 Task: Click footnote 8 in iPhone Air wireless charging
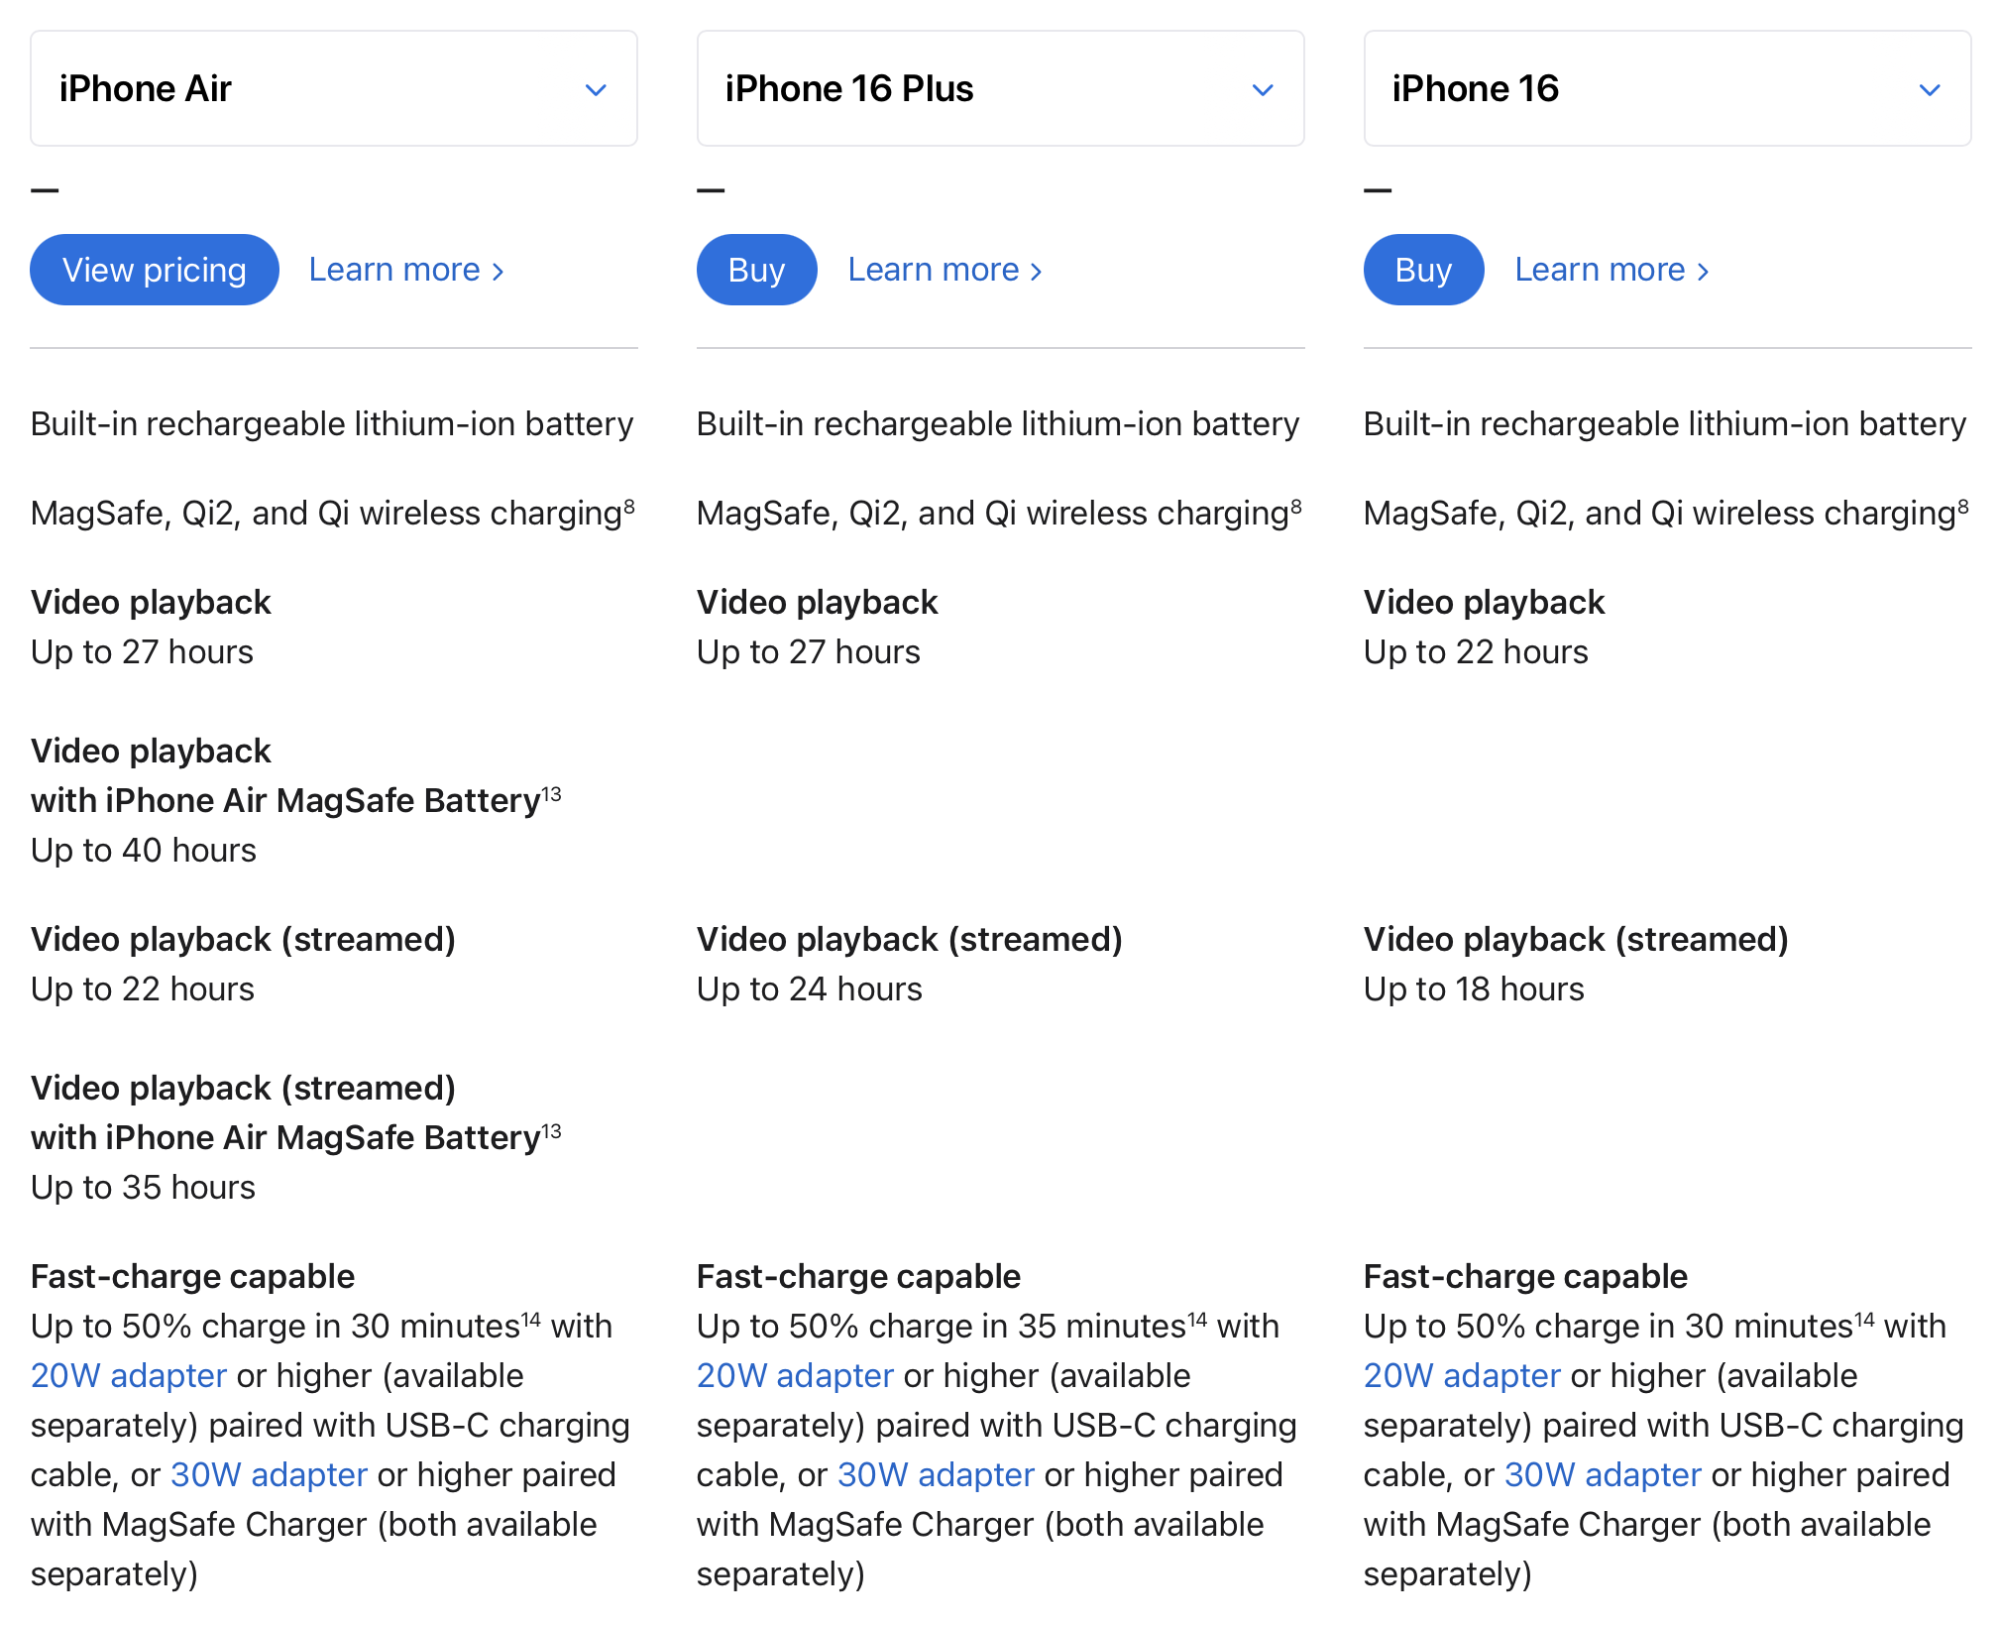tap(629, 507)
